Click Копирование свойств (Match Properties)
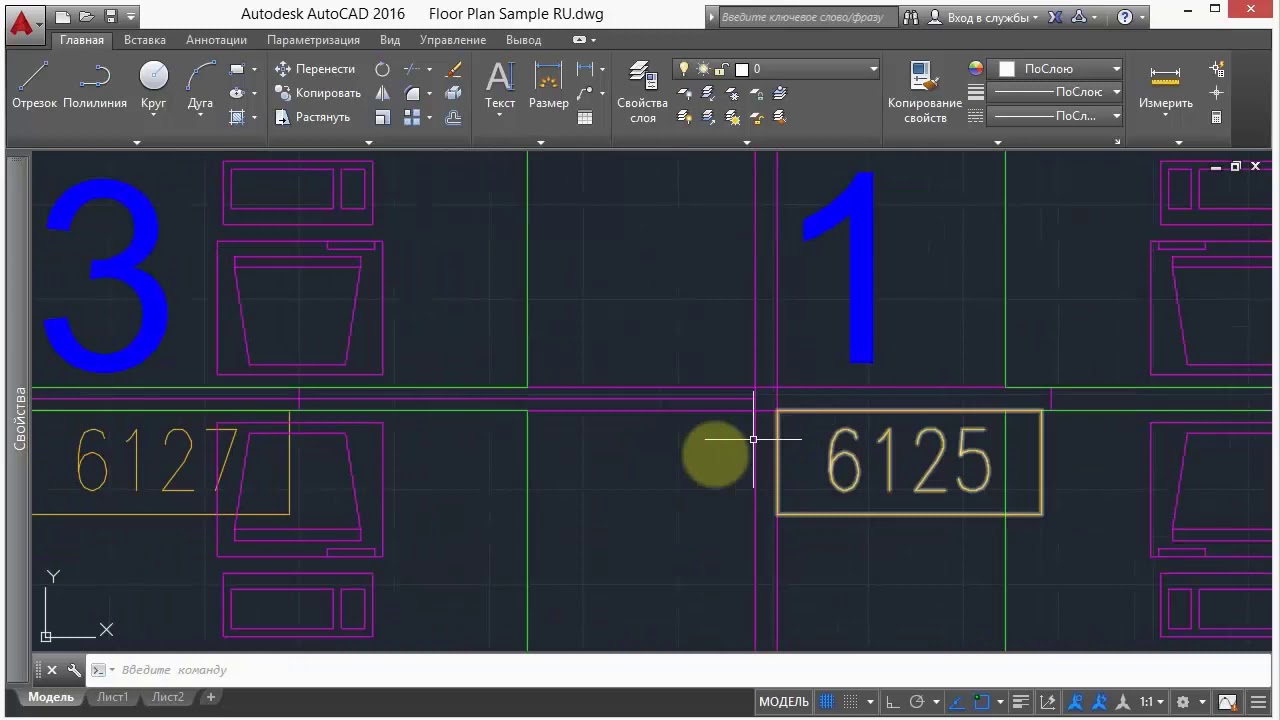 [x=924, y=92]
